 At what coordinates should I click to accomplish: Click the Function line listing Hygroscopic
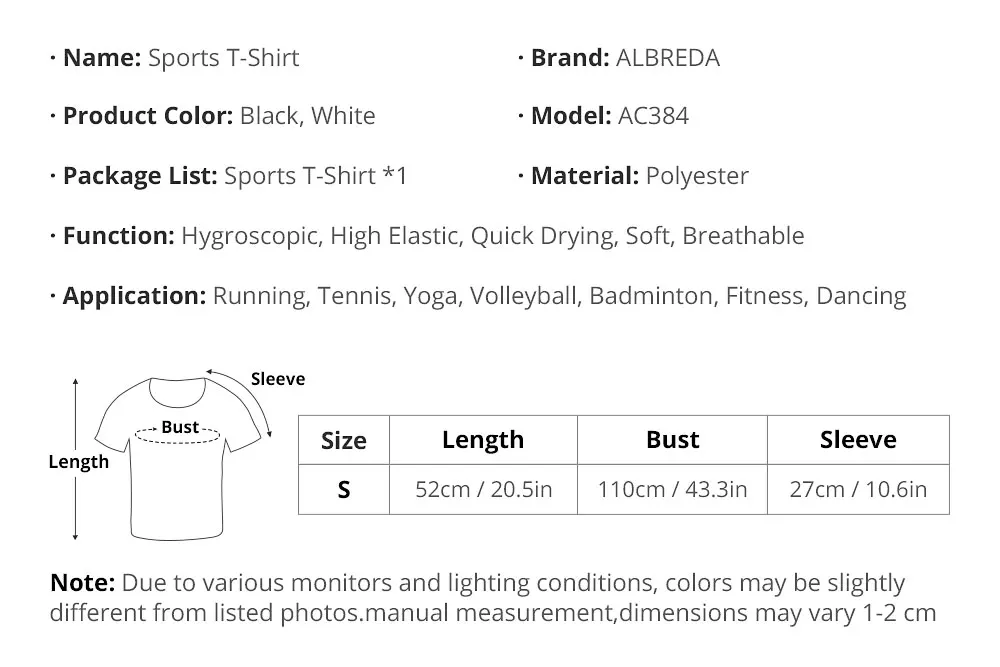492,236
